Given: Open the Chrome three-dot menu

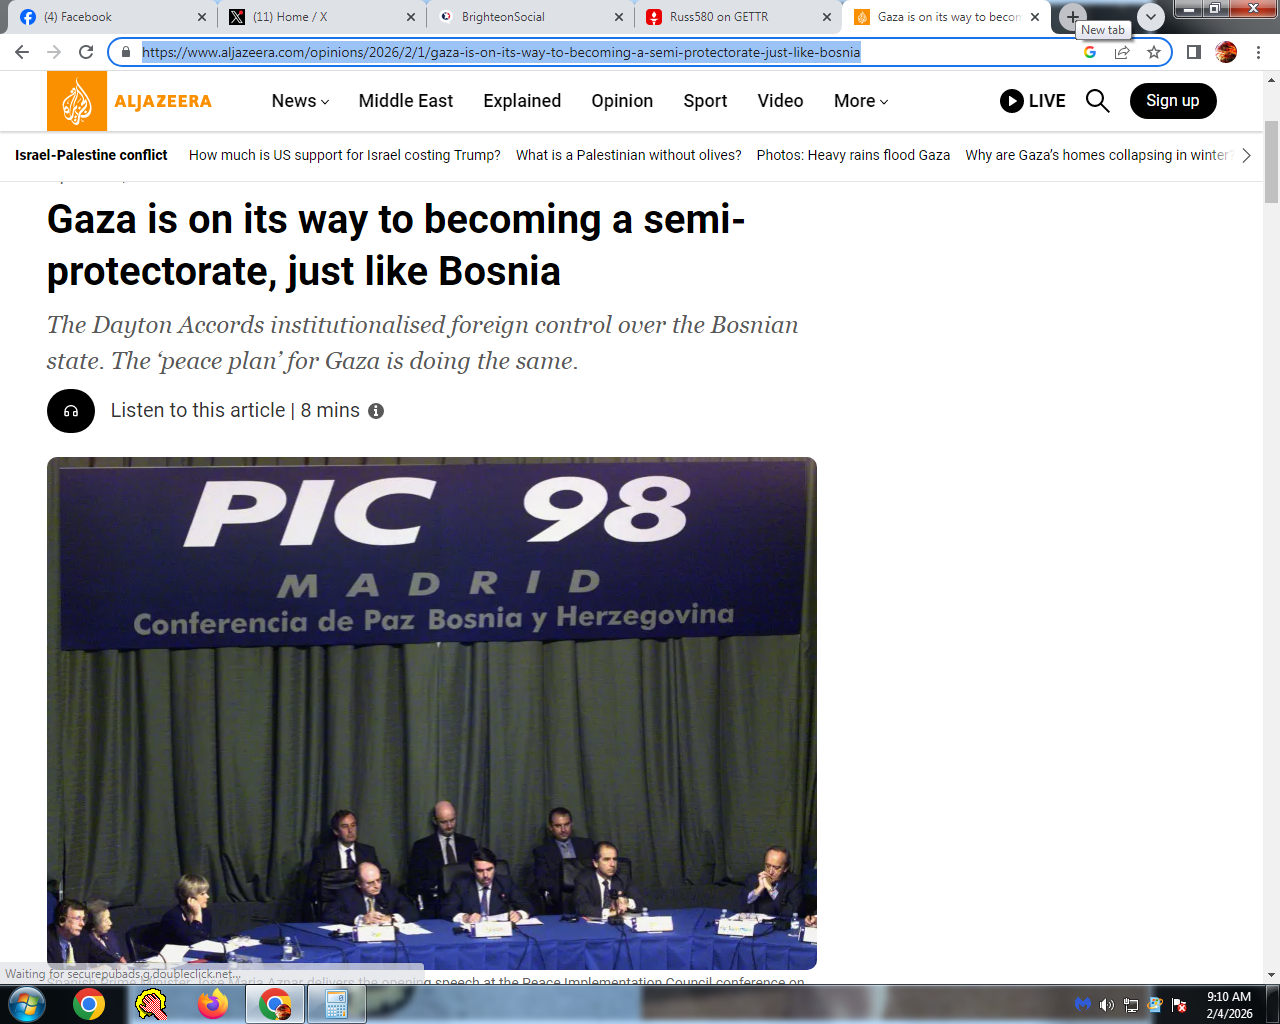Looking at the screenshot, I should (x=1258, y=52).
